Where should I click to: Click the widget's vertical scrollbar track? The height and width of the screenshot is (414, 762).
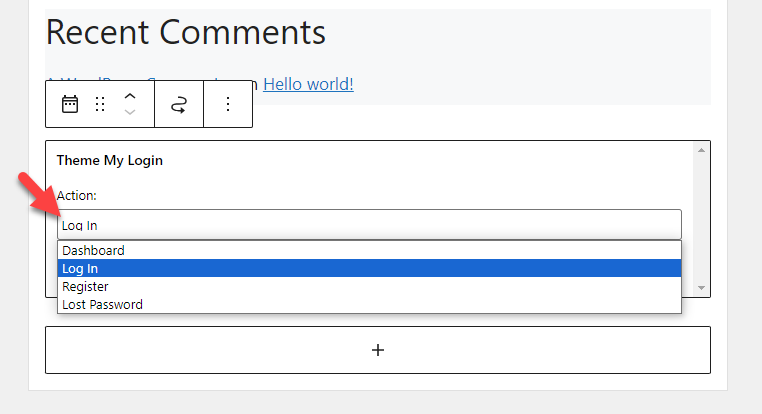701,219
